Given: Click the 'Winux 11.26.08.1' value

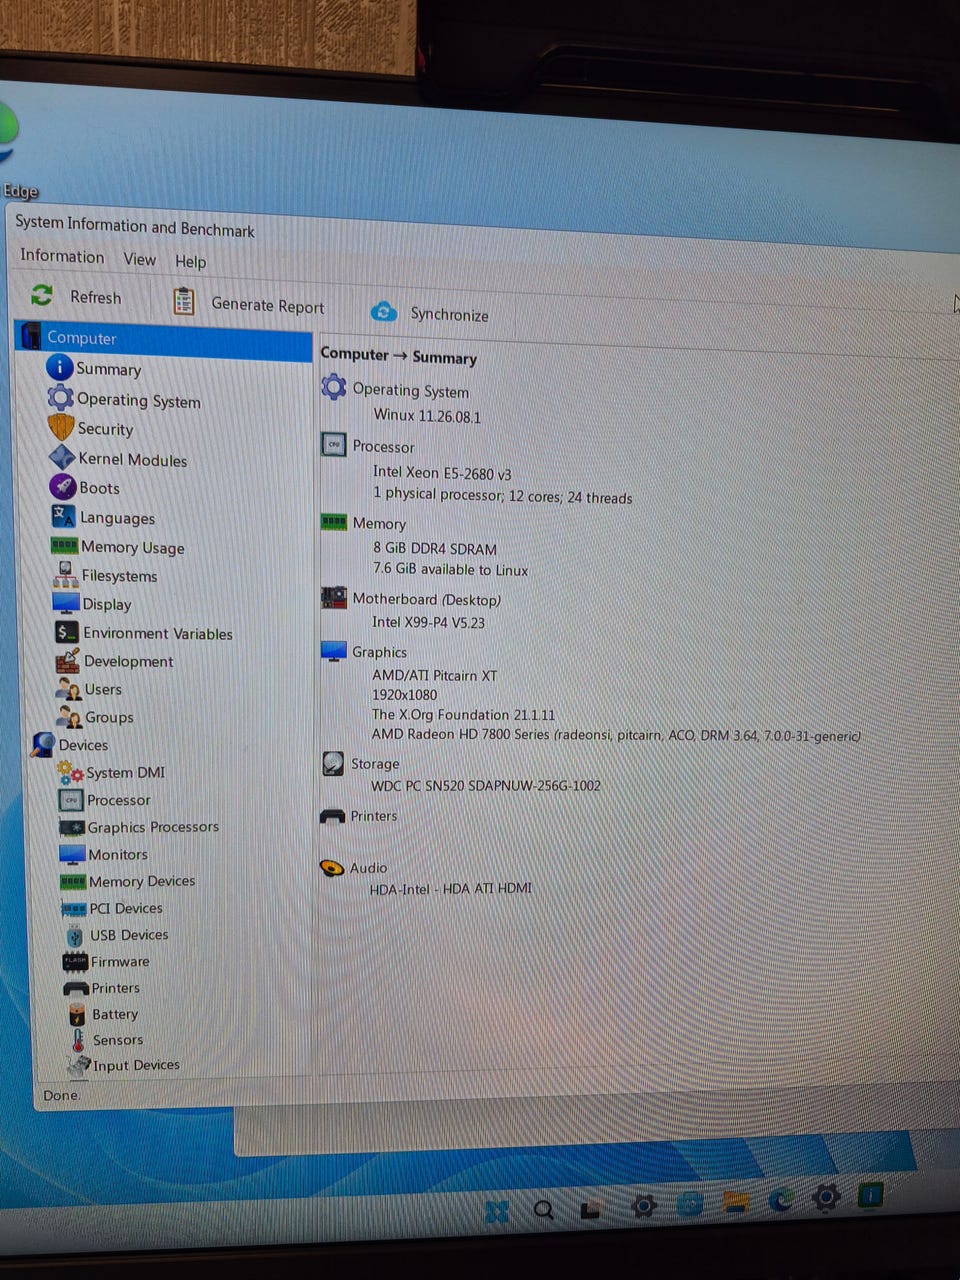Looking at the screenshot, I should [427, 415].
